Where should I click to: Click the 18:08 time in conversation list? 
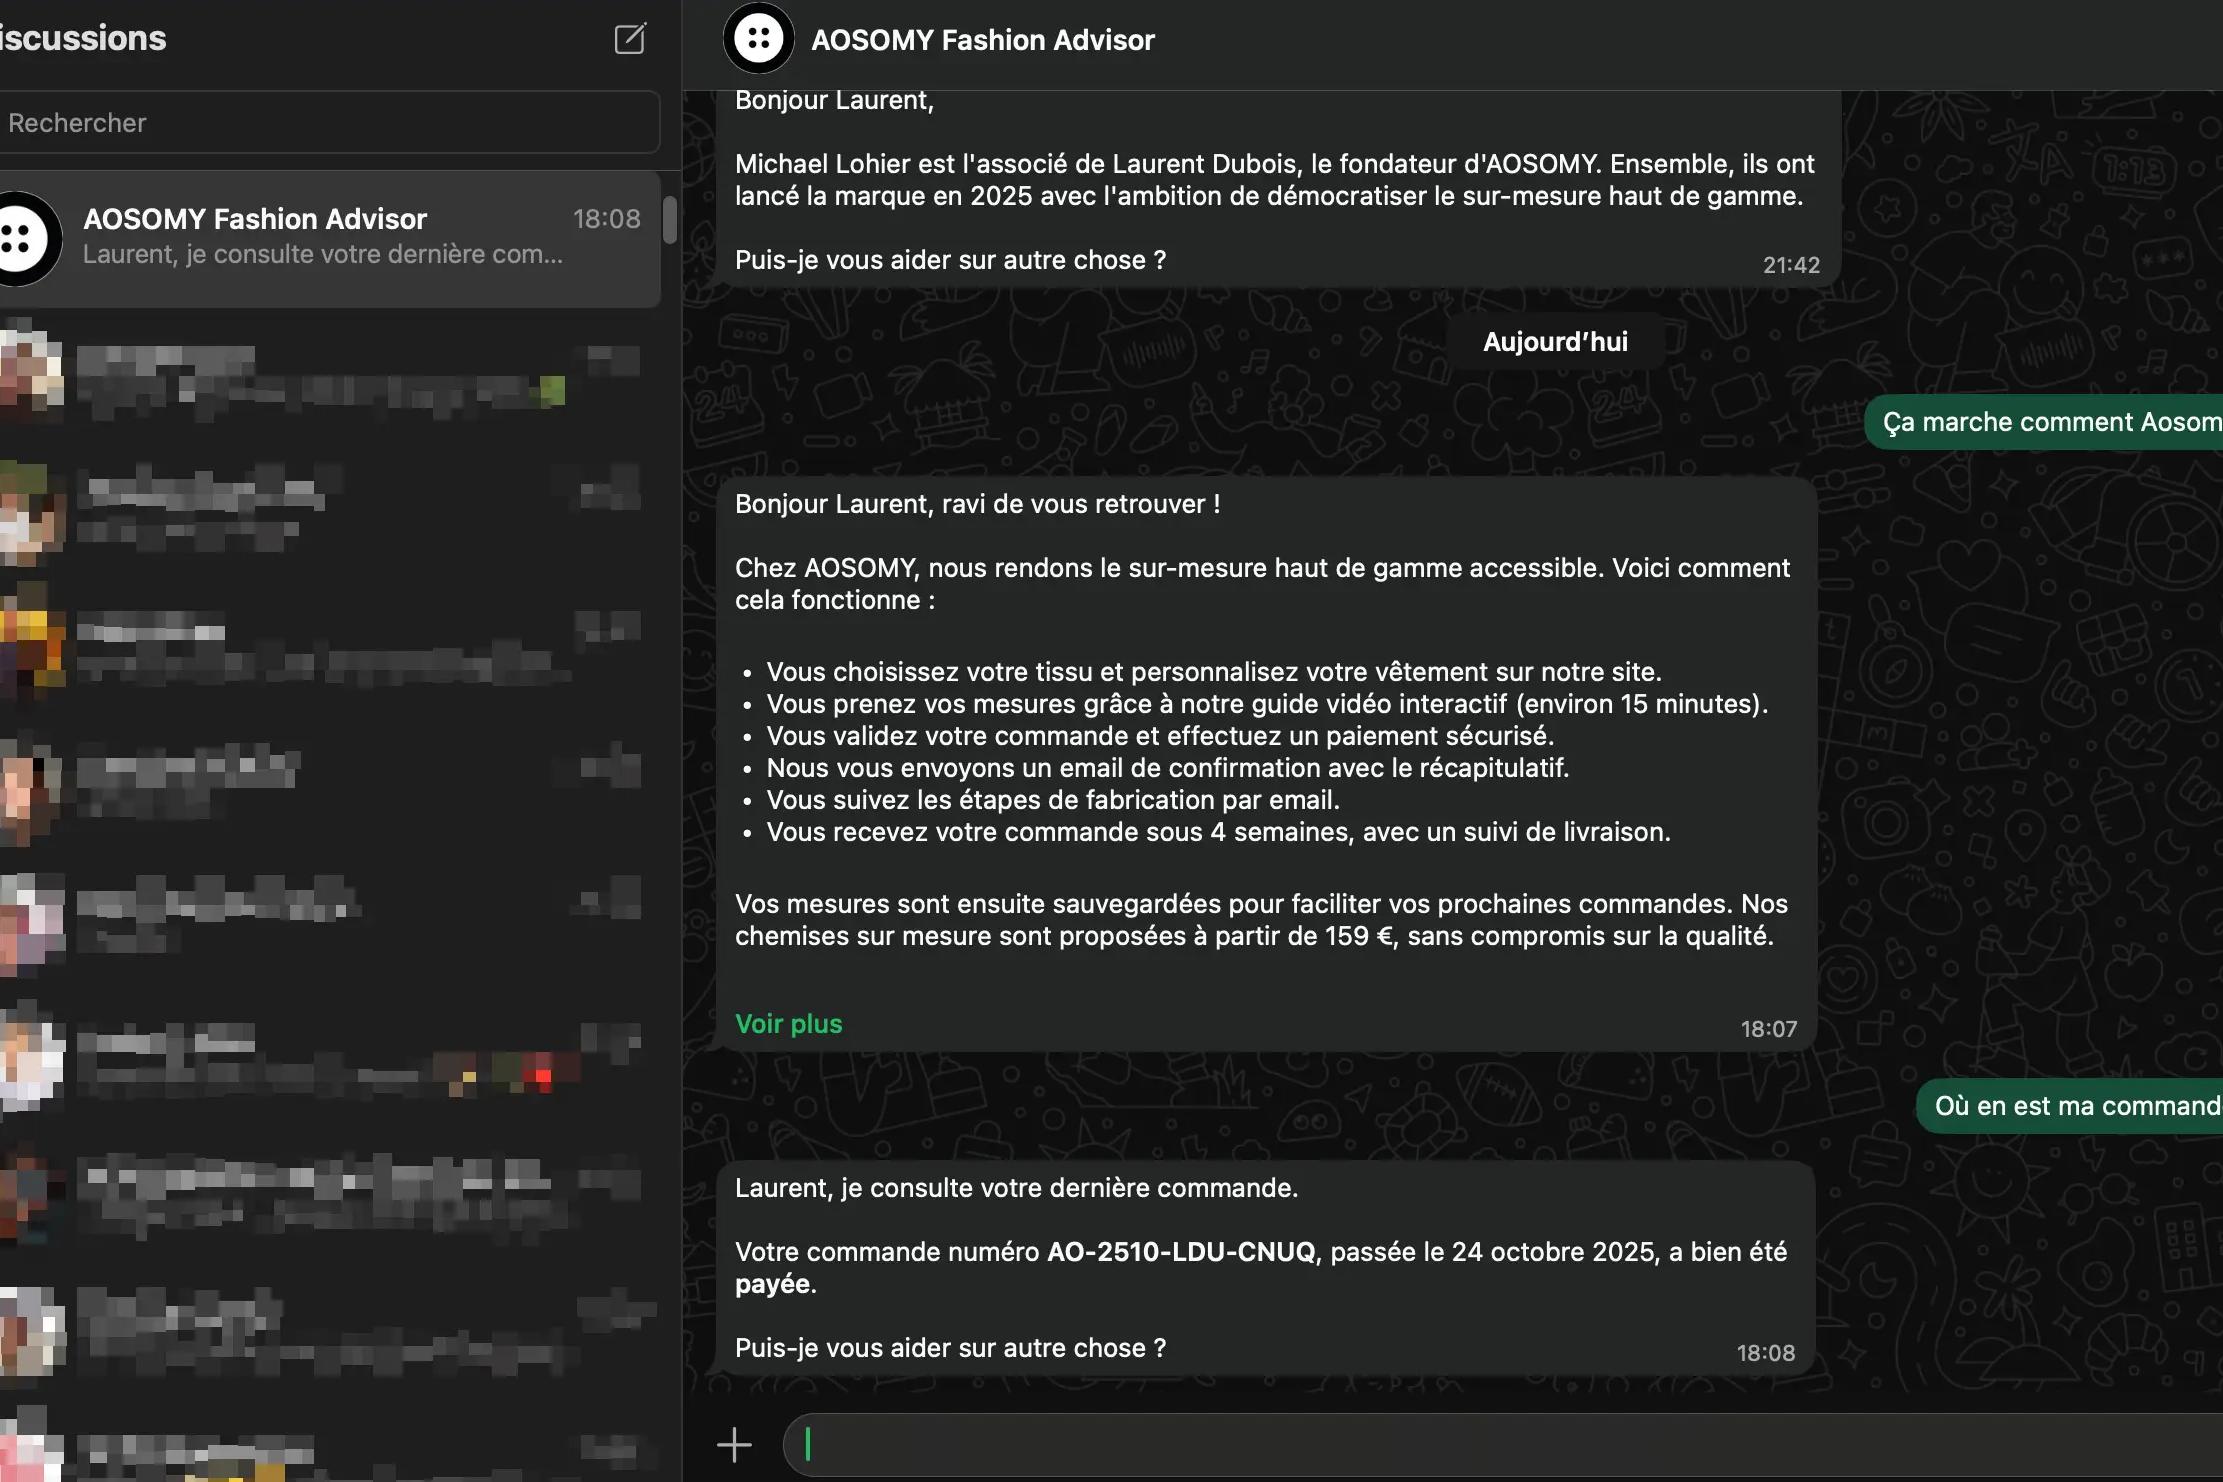coord(606,219)
